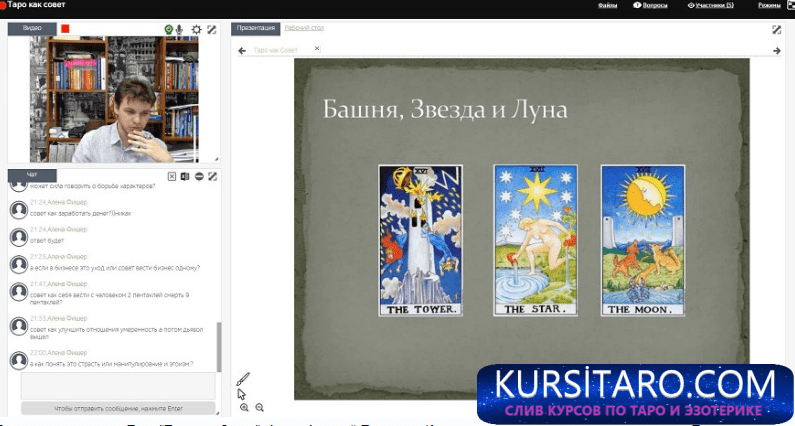Open the Участники (5) list
Image resolution: width=795 pixels, height=426 pixels.
(x=711, y=6)
